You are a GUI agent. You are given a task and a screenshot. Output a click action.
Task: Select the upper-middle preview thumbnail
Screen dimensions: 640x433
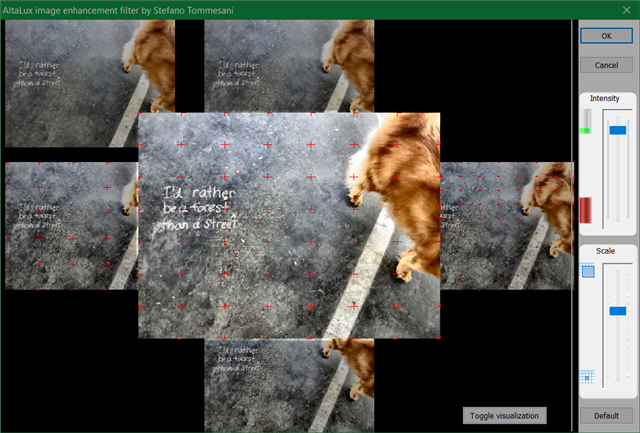[x=289, y=66]
